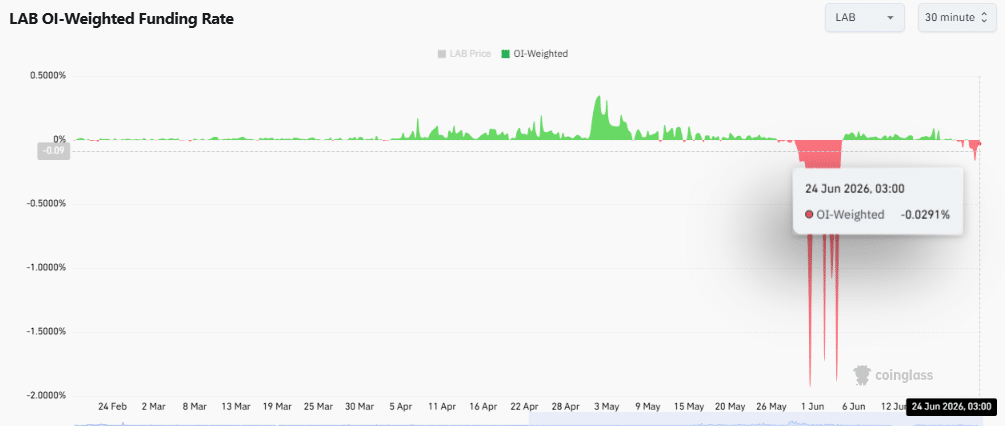Click the LAB OI-Weighted Funding Rate title

[x=121, y=19]
